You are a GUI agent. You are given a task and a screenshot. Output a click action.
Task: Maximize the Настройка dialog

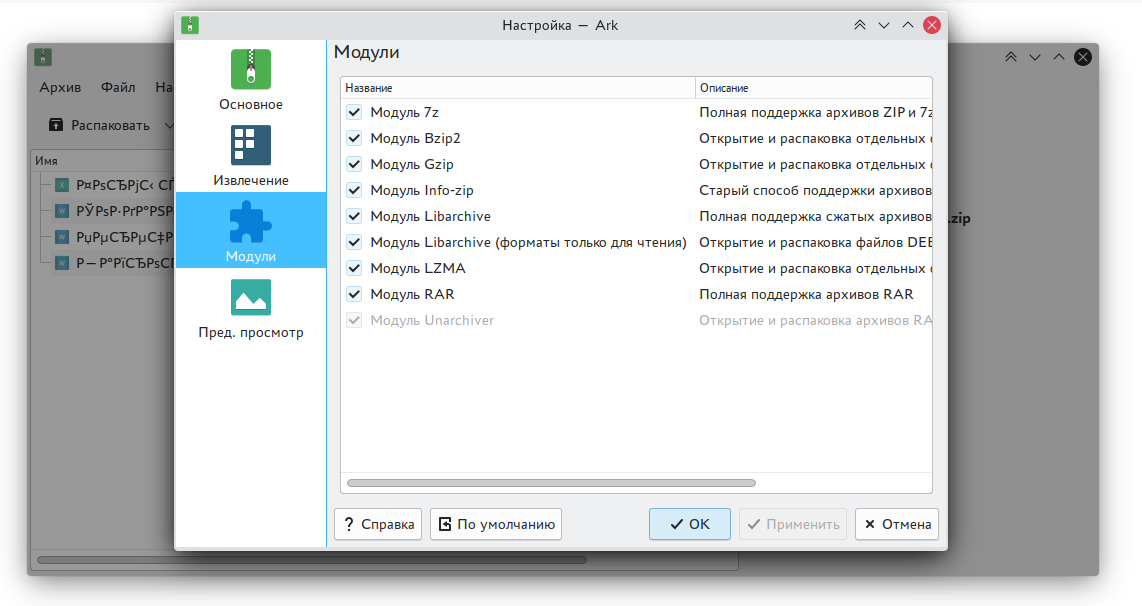907,25
